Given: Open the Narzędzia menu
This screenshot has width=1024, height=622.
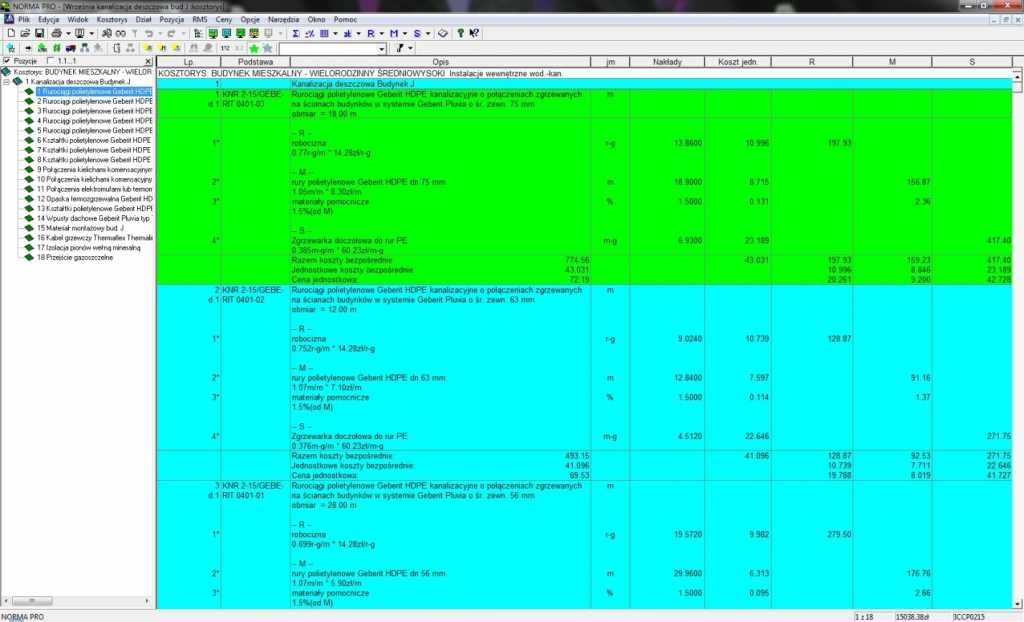Looking at the screenshot, I should tap(283, 20).
